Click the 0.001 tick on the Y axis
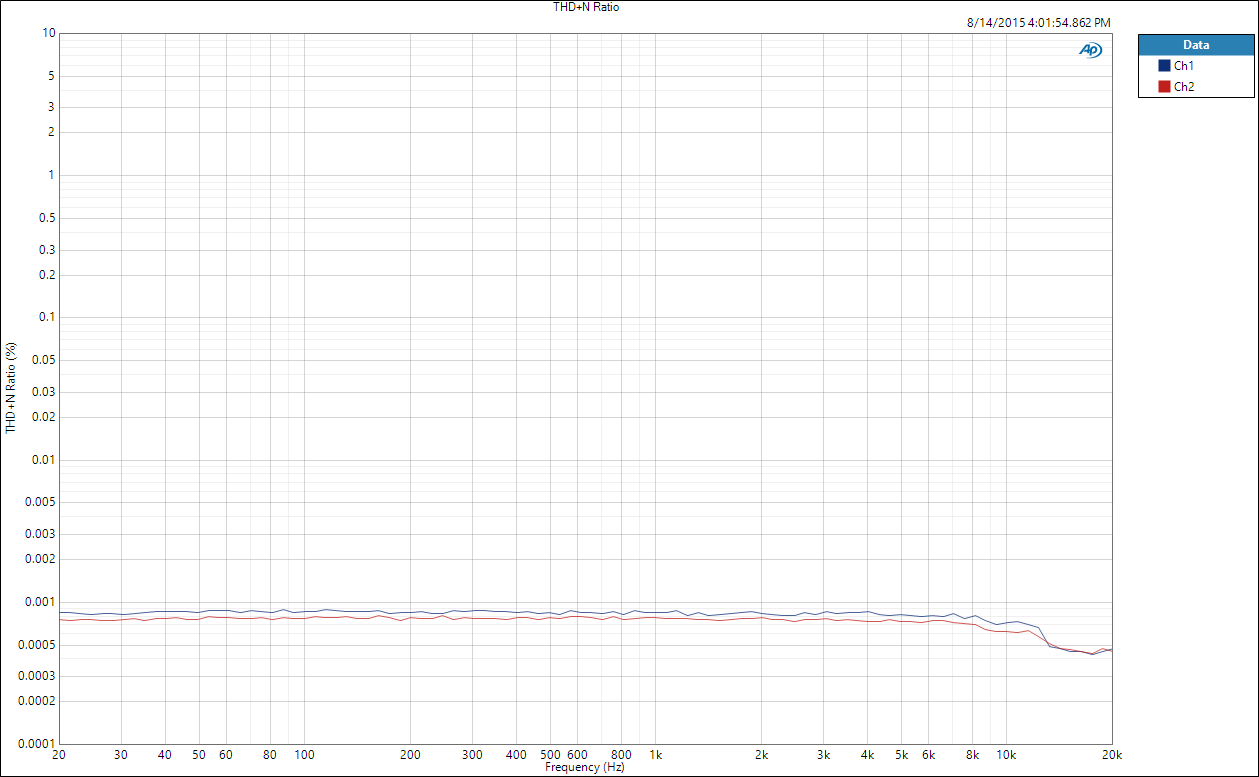1259x777 pixels. (x=40, y=602)
